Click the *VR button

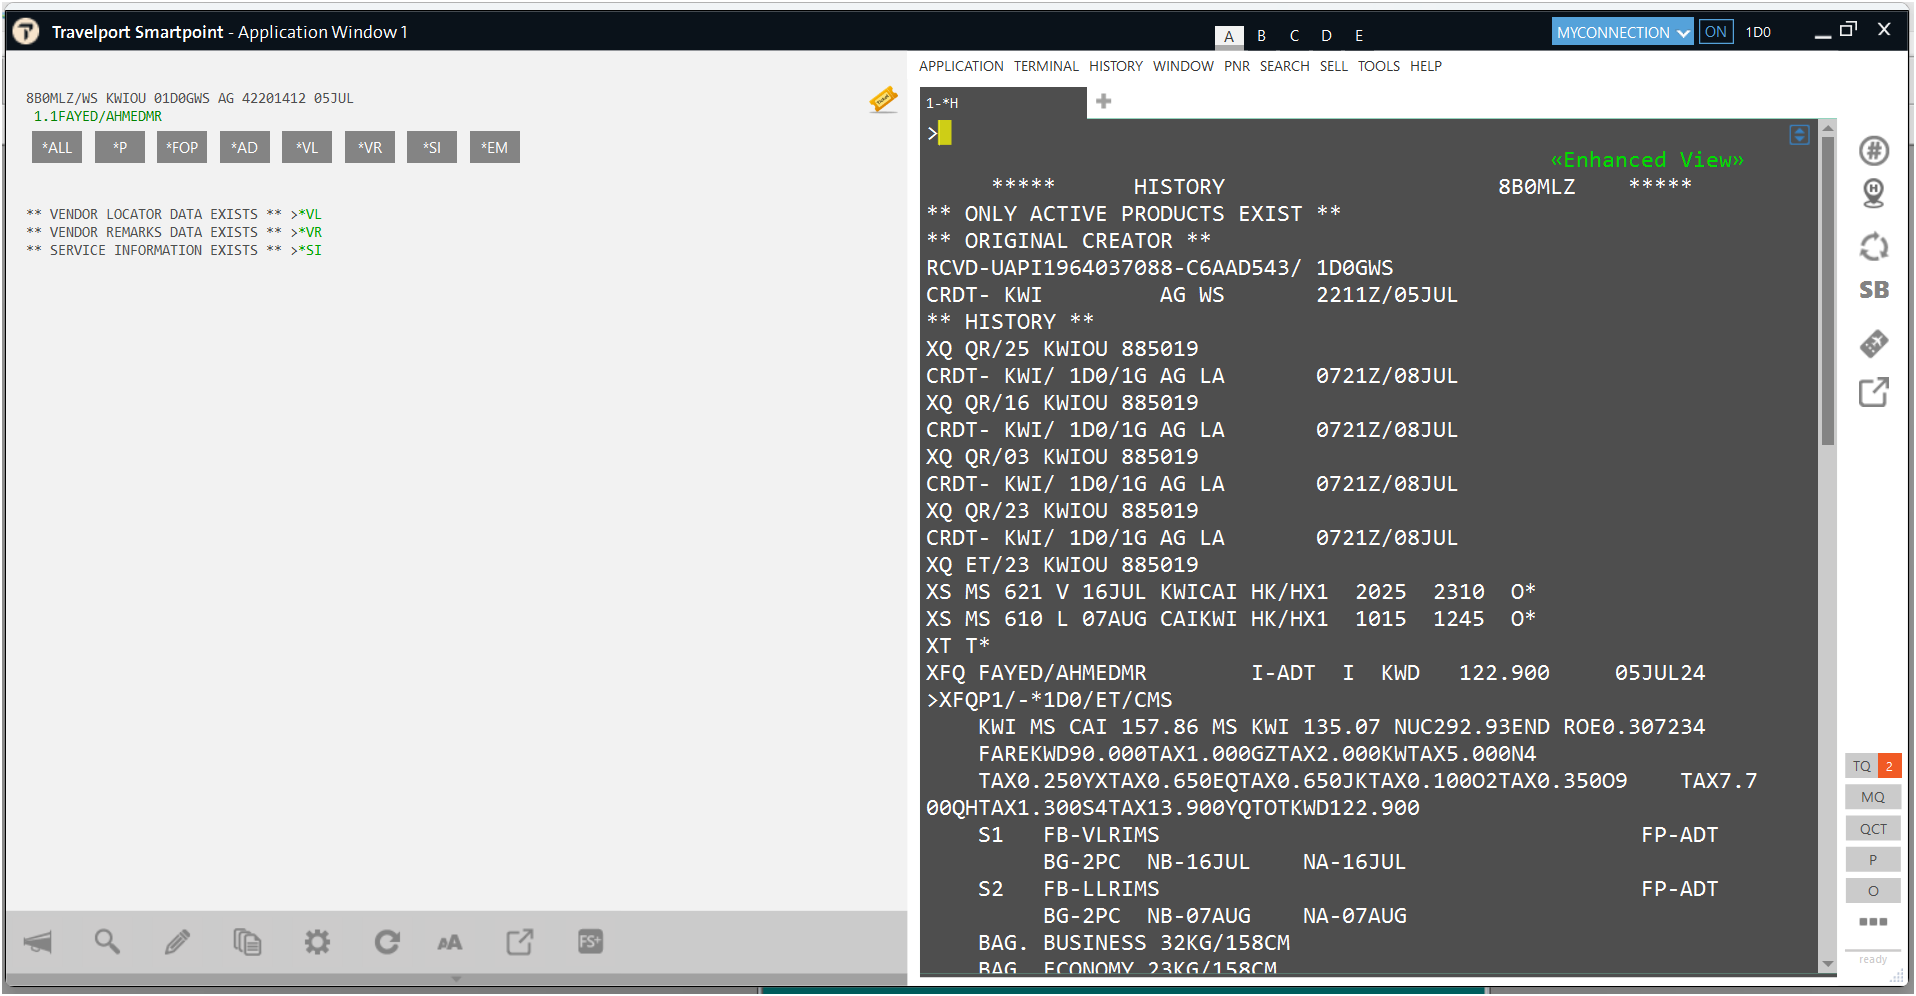click(370, 147)
